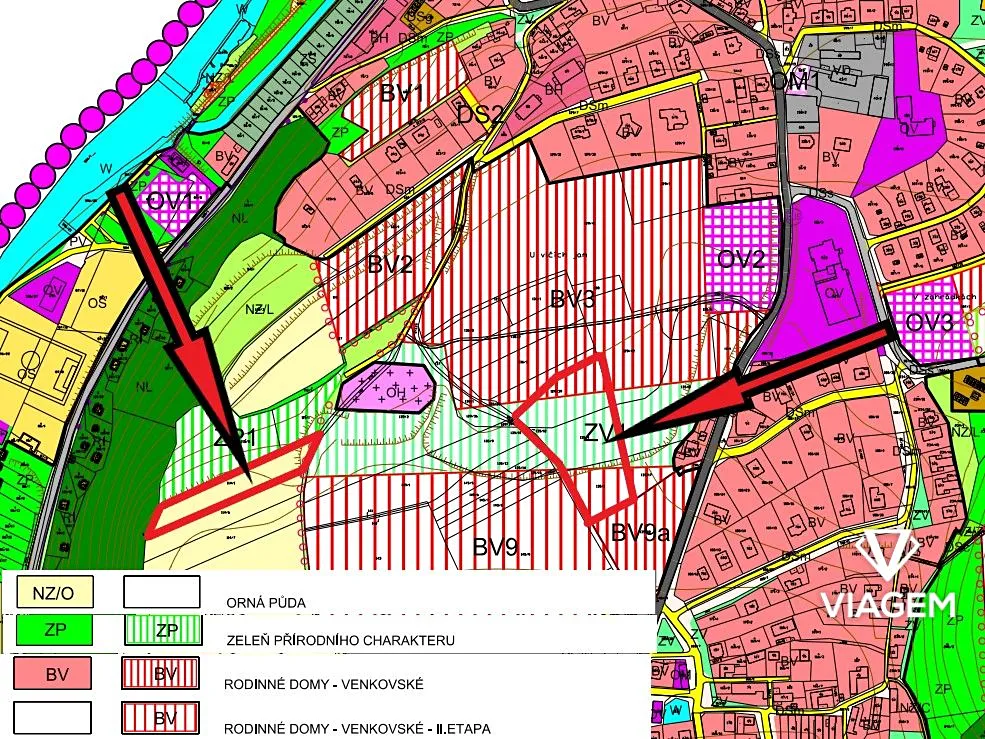
Task: Click the OV2 magenta grid zone
Action: tap(741, 258)
